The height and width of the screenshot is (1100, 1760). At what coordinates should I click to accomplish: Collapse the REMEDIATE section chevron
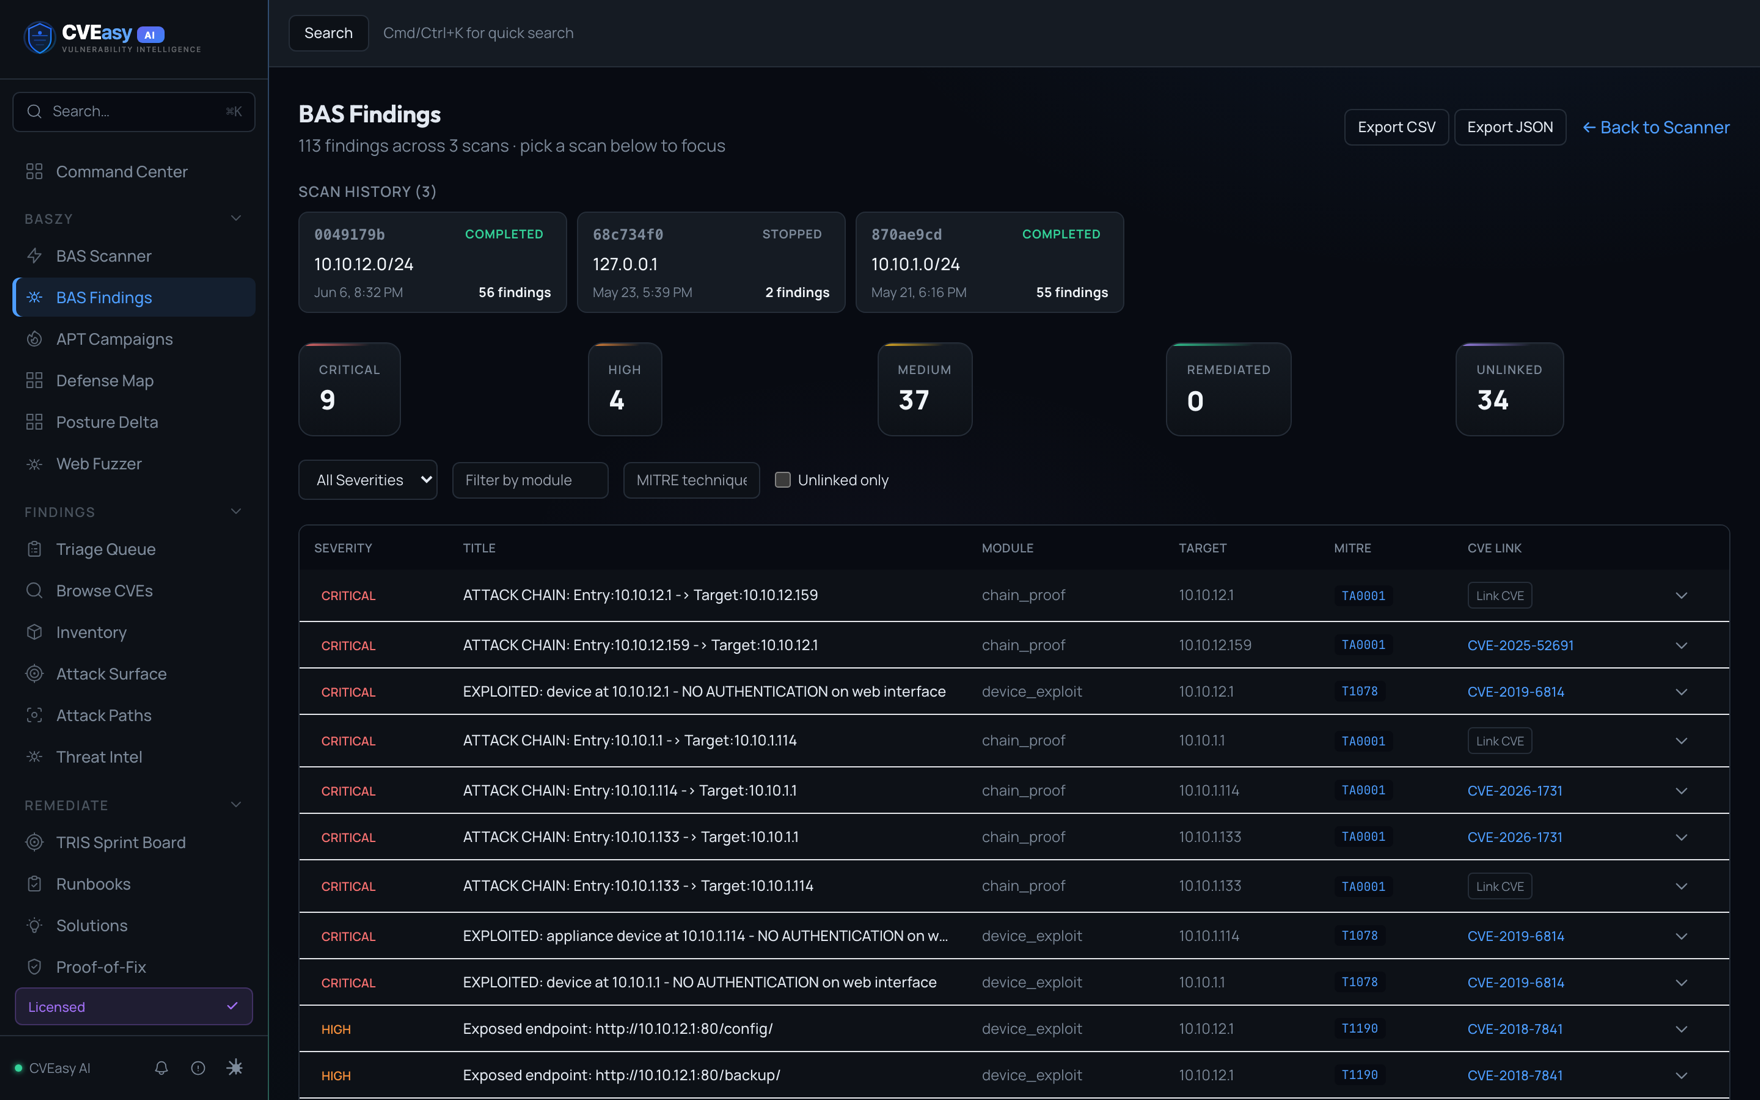pyautogui.click(x=236, y=805)
